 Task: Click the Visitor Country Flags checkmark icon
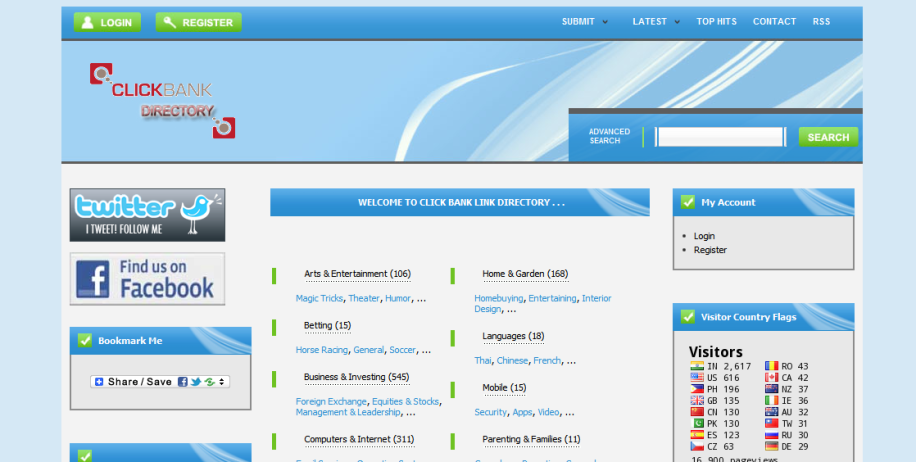click(688, 317)
